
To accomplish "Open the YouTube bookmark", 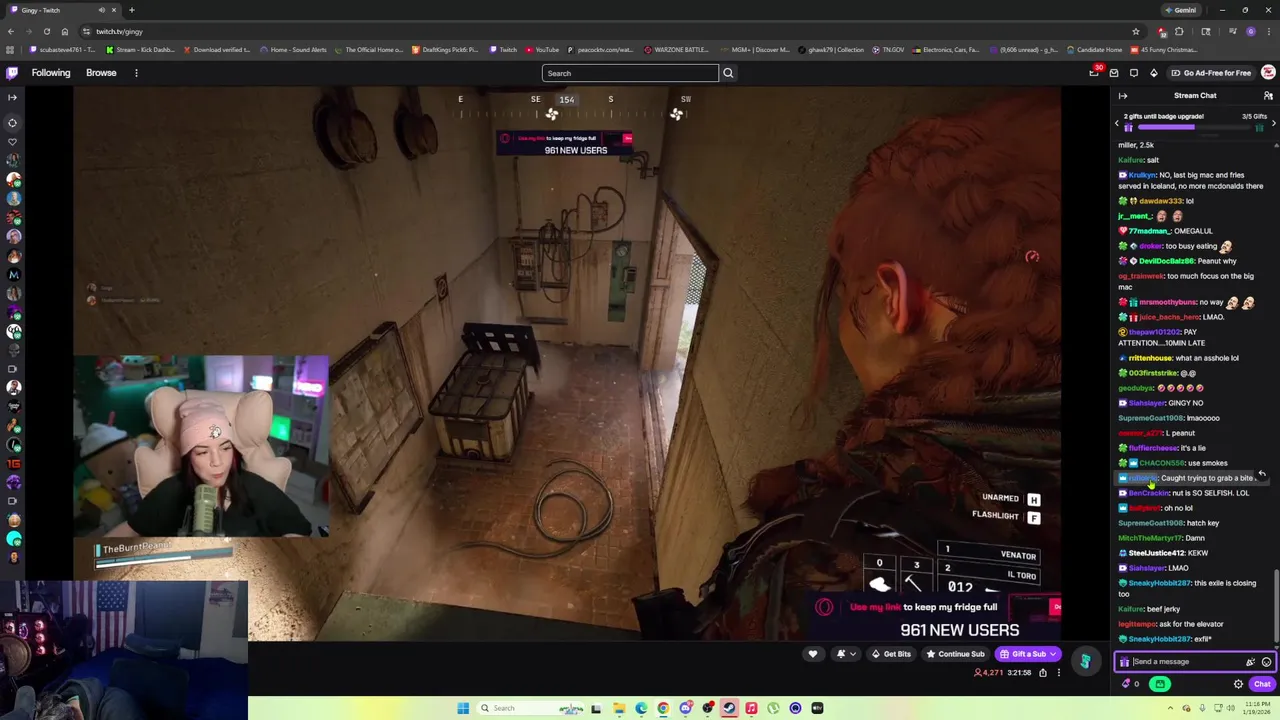I will point(542,49).
